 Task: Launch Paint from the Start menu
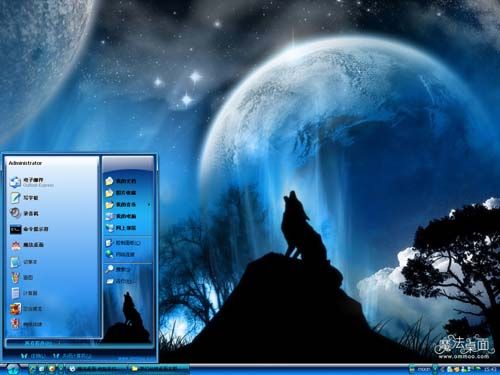(22, 277)
